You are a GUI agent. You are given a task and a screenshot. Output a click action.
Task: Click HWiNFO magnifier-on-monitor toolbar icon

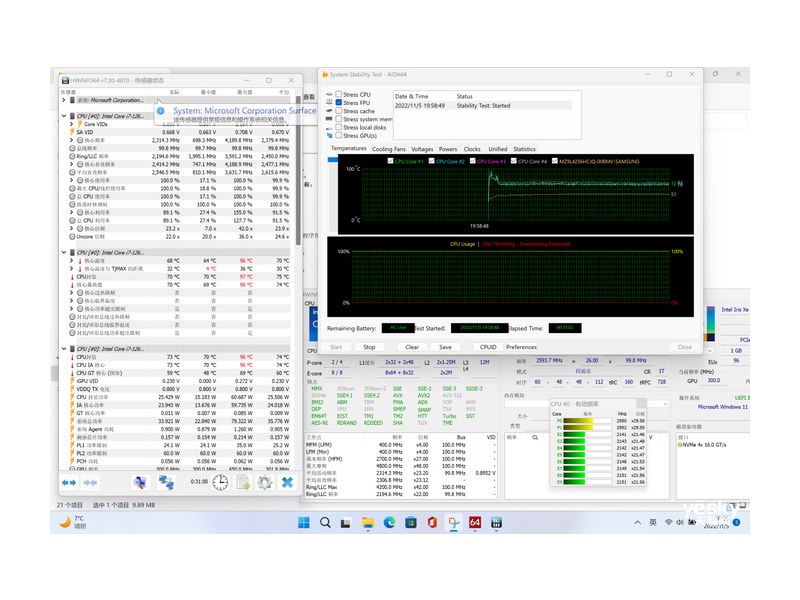point(140,482)
